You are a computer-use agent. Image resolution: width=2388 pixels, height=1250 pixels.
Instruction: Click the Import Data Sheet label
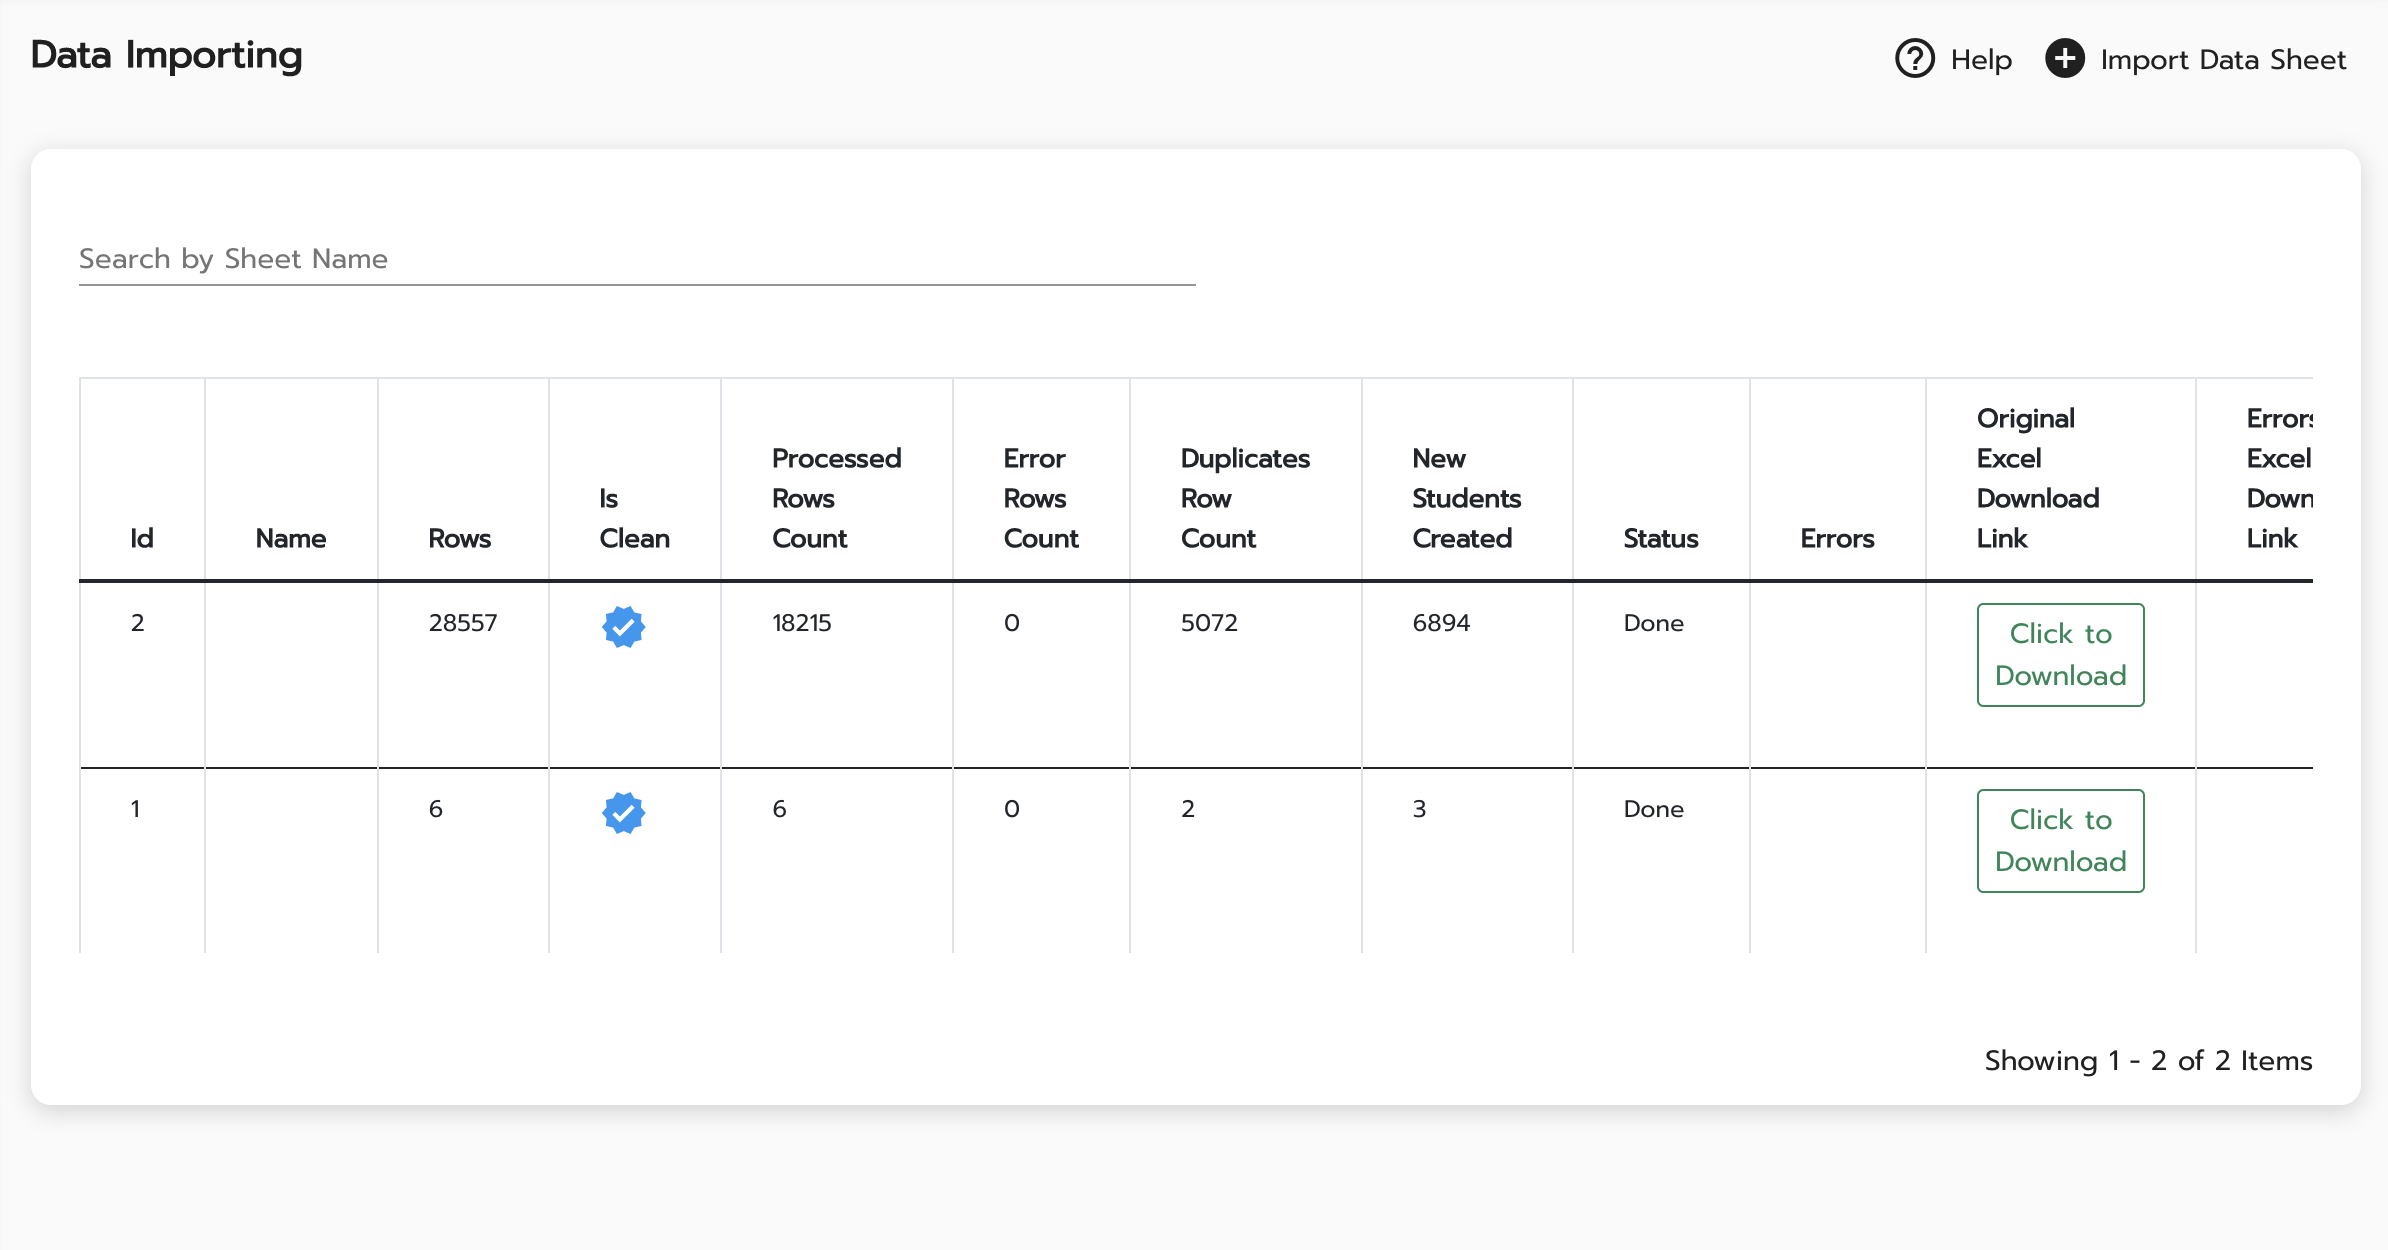2222,60
